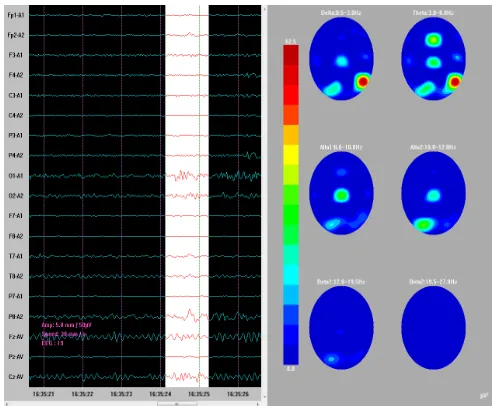
Task: Click the EEG : 19 channel count text
Action: pyautogui.click(x=52, y=343)
